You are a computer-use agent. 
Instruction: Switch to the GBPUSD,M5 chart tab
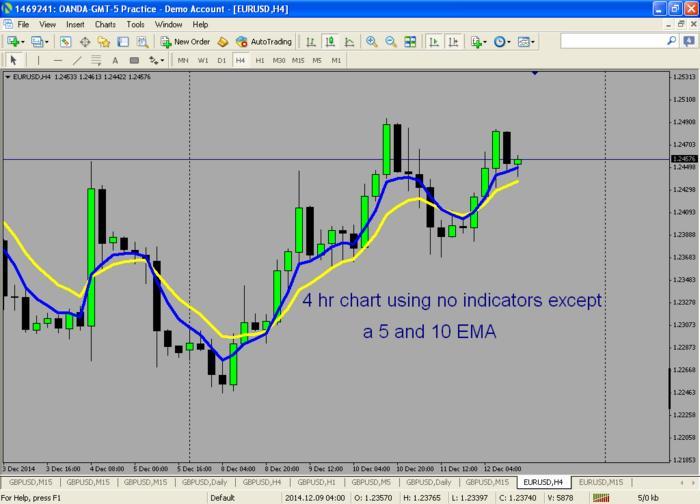pyautogui.click(x=371, y=482)
